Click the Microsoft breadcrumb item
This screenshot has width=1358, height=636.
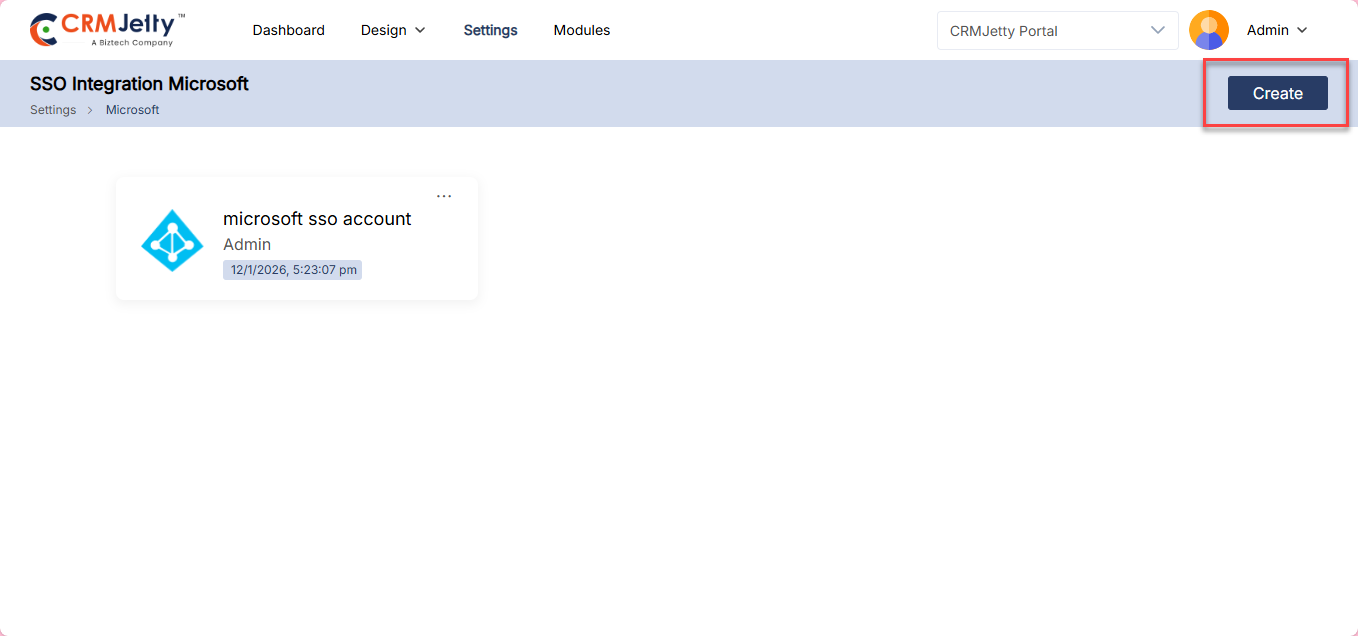point(132,110)
